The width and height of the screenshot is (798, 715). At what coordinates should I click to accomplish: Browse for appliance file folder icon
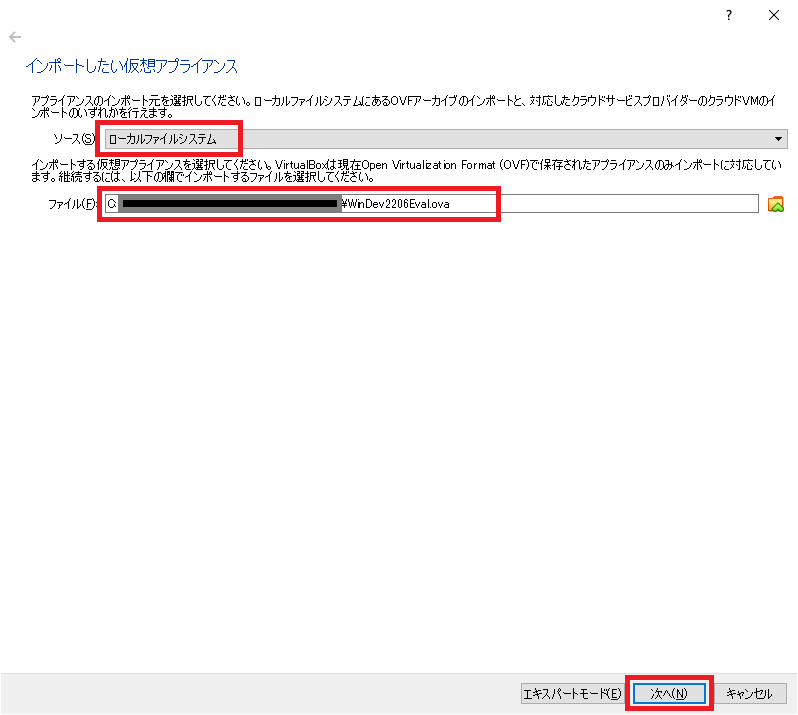coord(776,205)
